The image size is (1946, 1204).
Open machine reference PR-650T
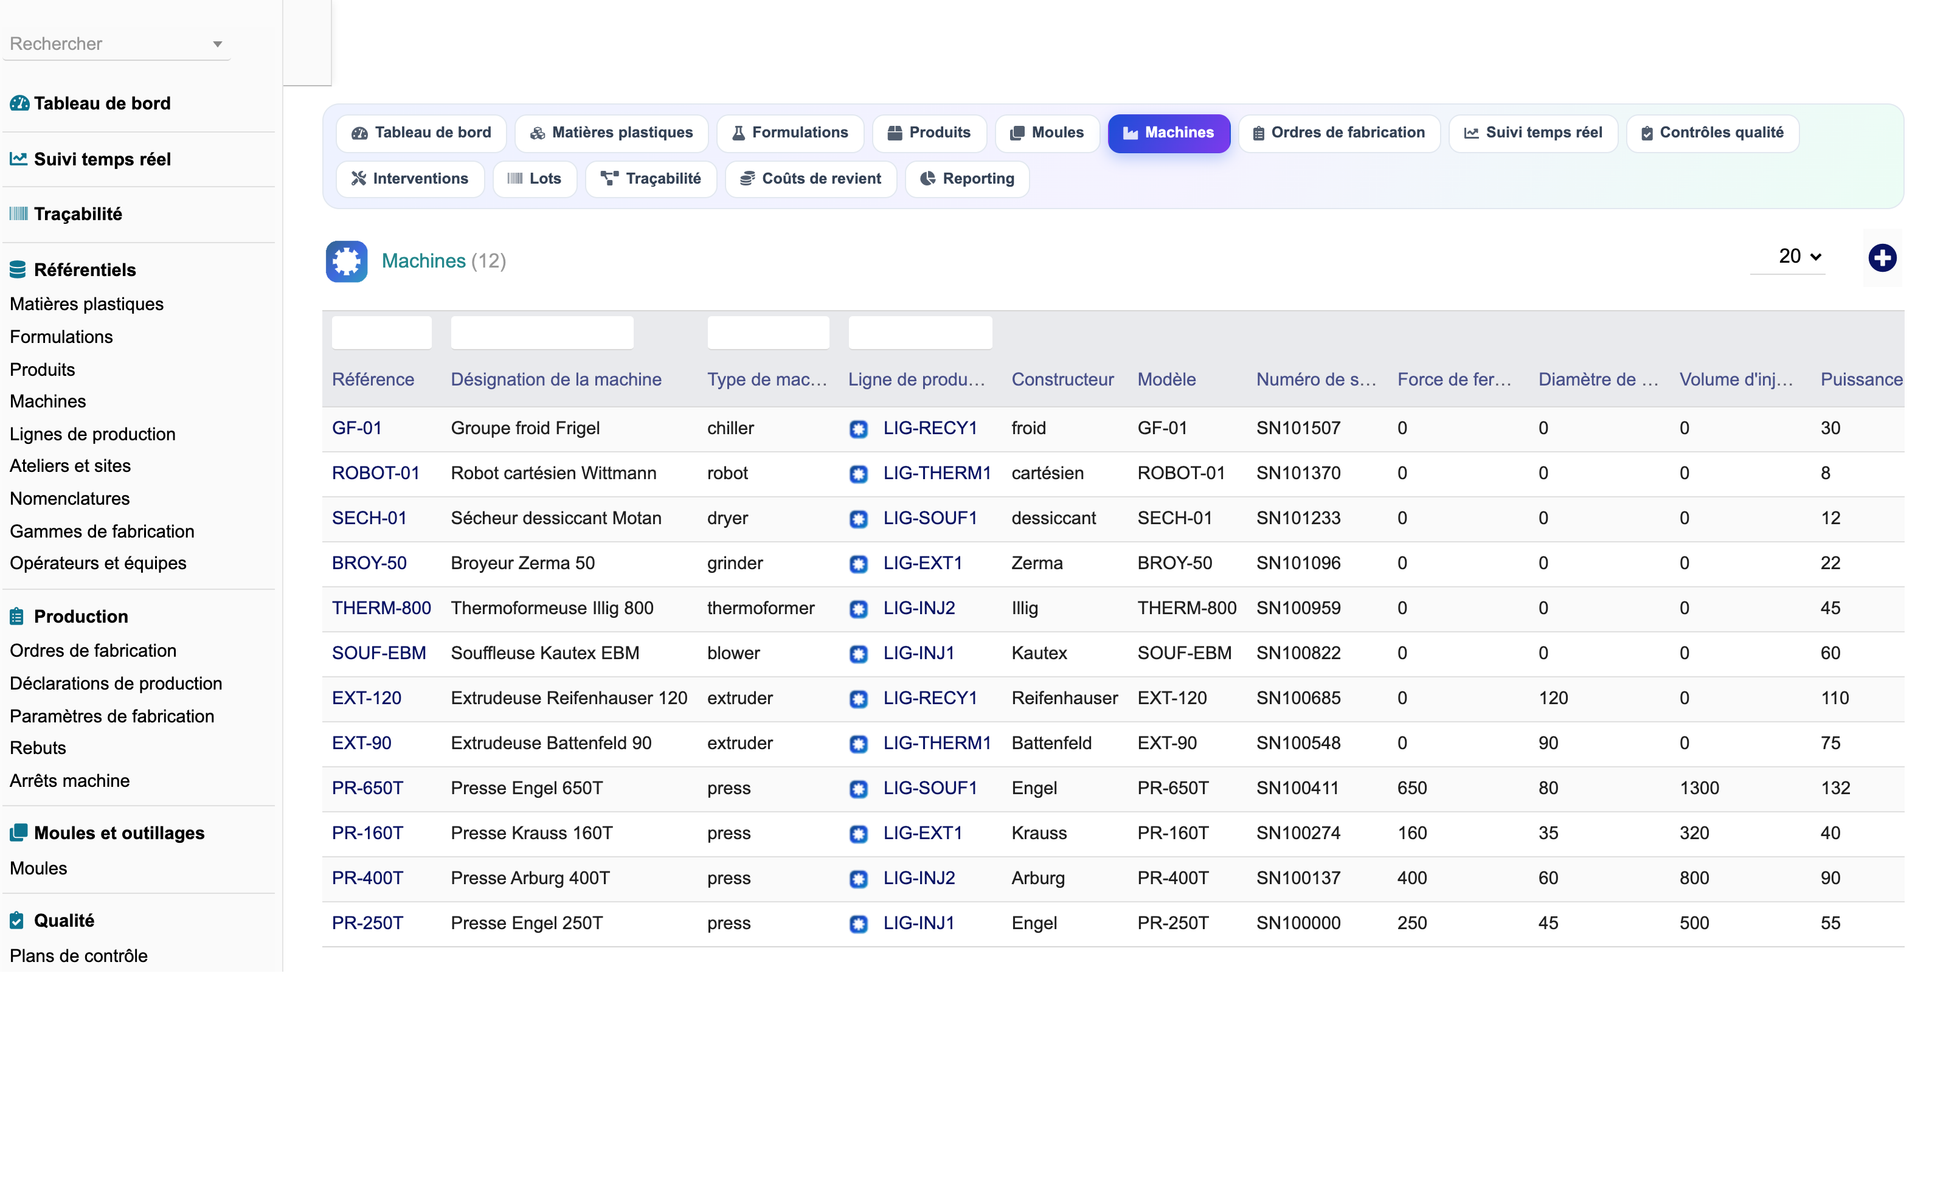coord(368,788)
